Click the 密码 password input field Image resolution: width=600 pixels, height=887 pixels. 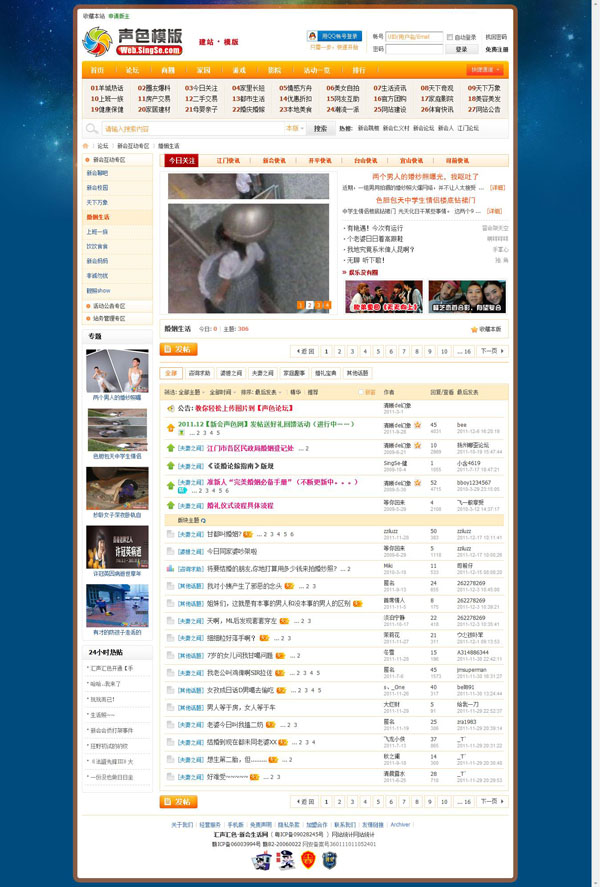point(414,49)
